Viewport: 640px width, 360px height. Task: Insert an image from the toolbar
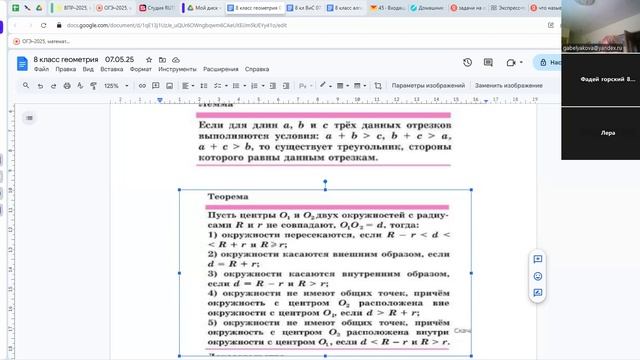169,86
